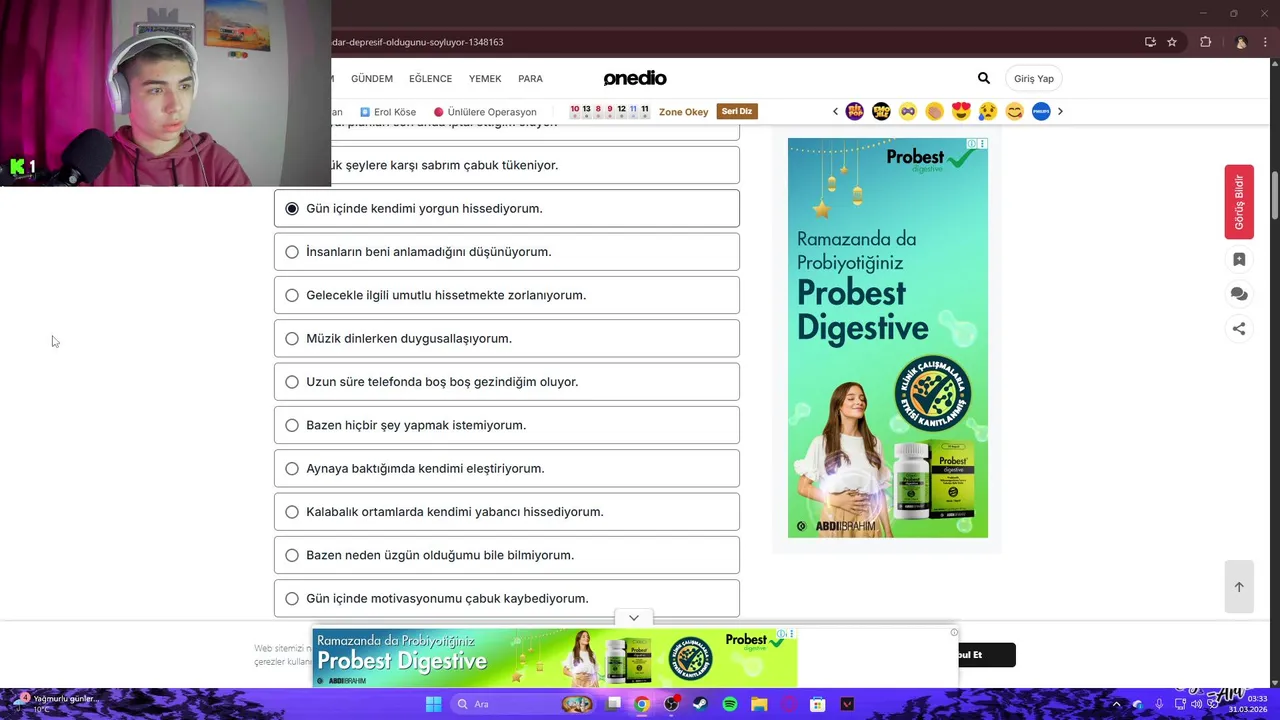Click the Onedio logo
The height and width of the screenshot is (720, 1280).
click(635, 78)
